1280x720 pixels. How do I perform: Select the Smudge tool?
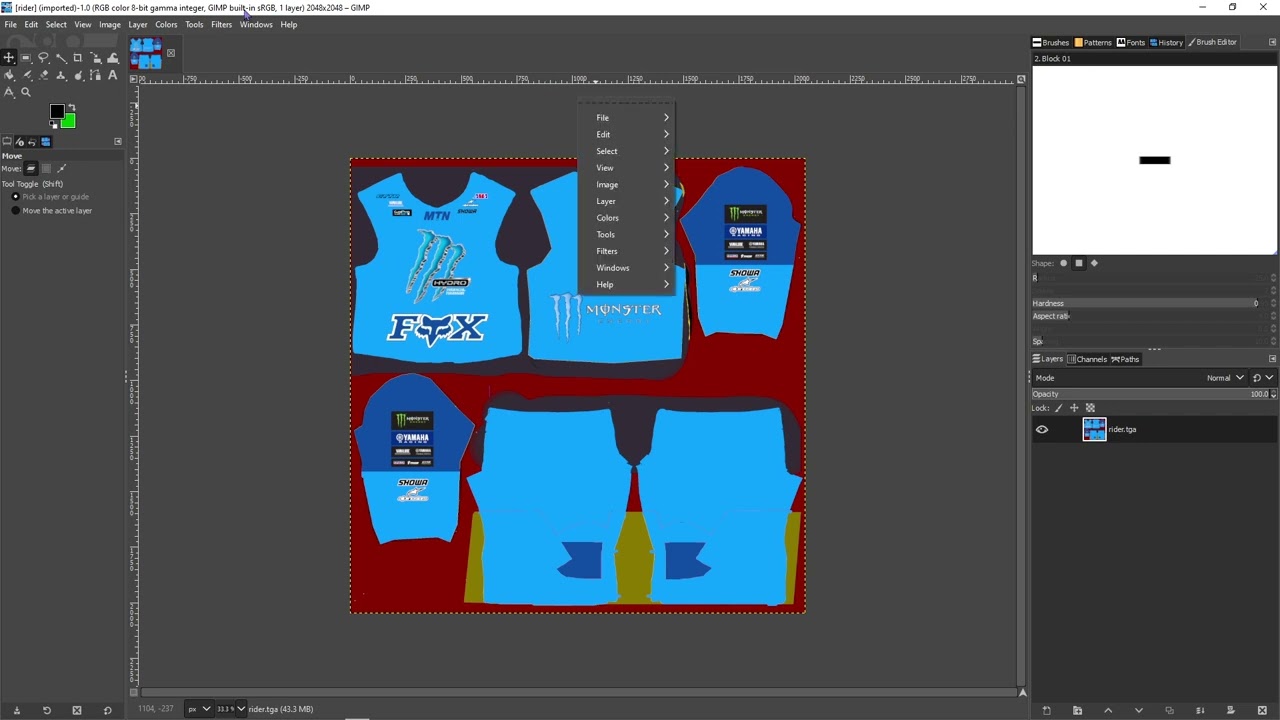(78, 75)
